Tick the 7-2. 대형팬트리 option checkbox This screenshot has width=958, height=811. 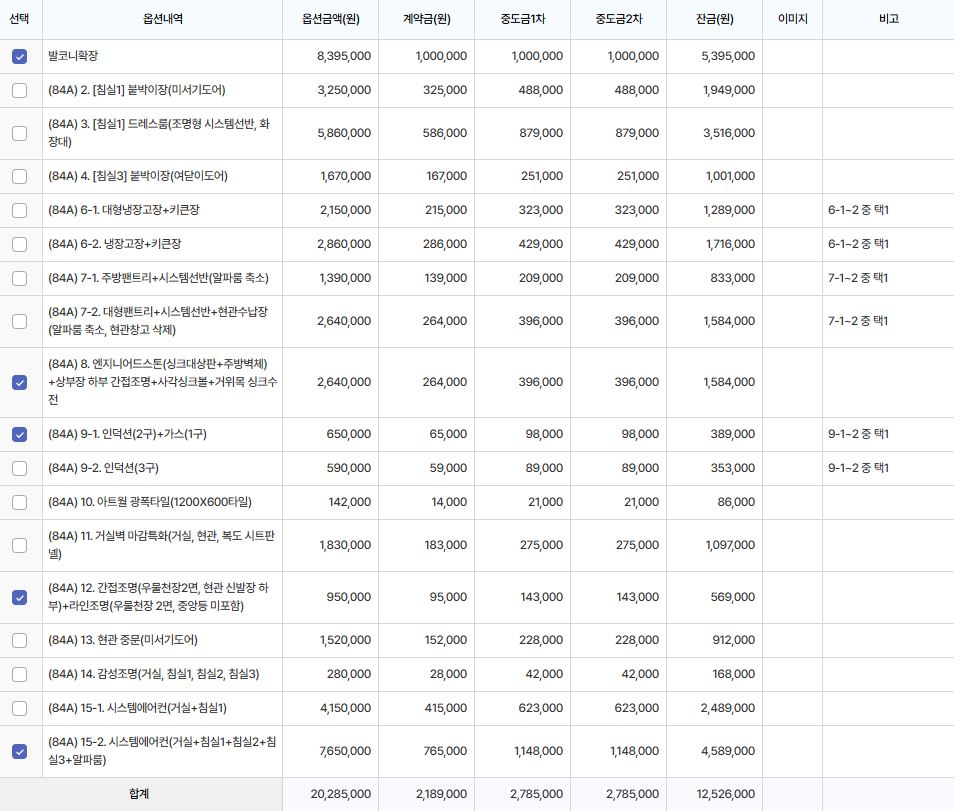pyautogui.click(x=20, y=321)
